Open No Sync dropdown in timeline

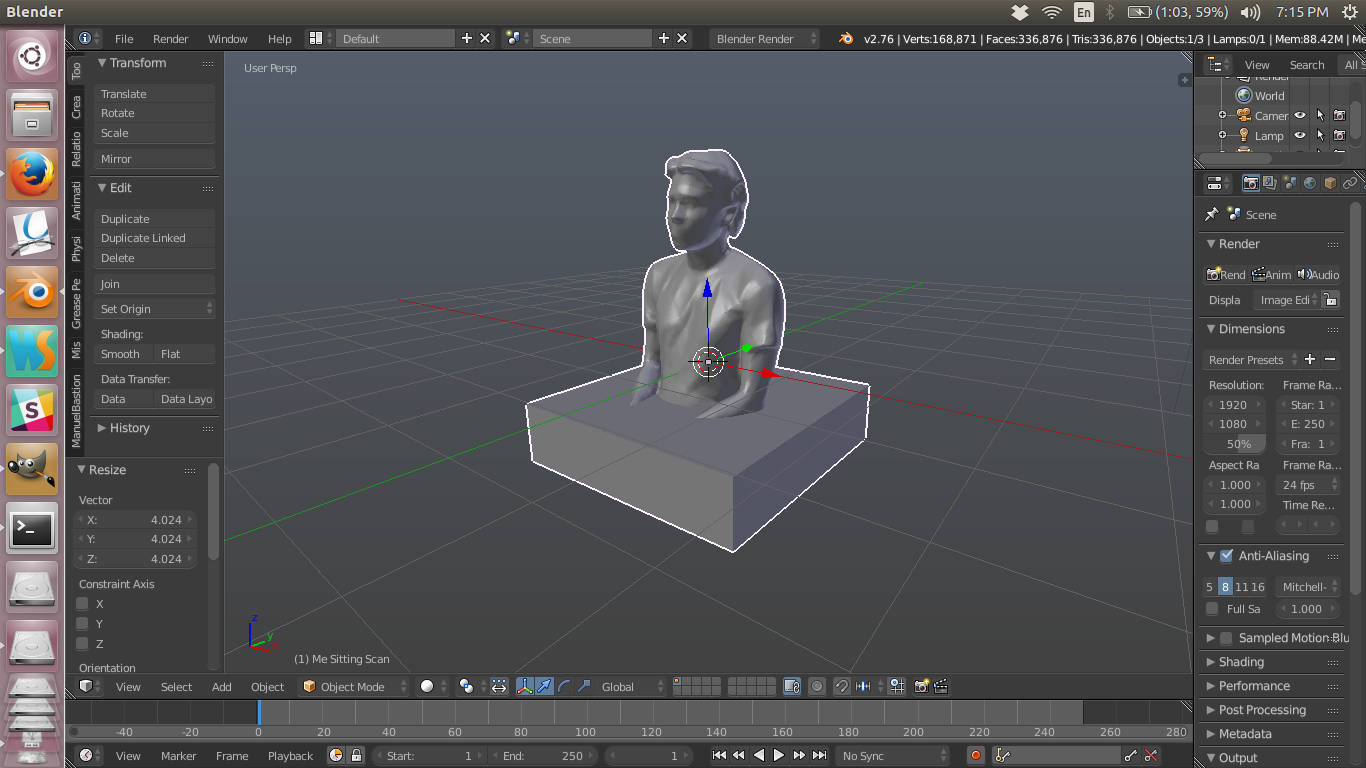click(892, 755)
